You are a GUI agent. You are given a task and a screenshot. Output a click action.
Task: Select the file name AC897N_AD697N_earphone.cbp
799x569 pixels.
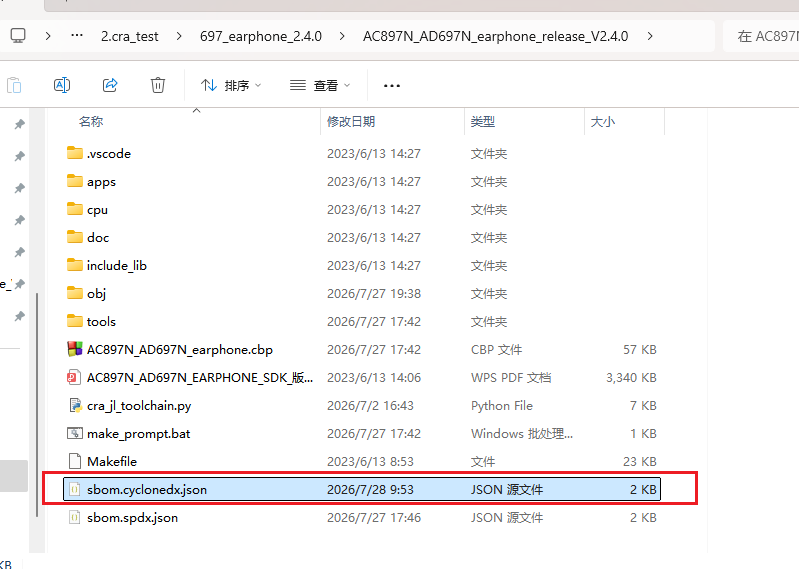point(180,350)
